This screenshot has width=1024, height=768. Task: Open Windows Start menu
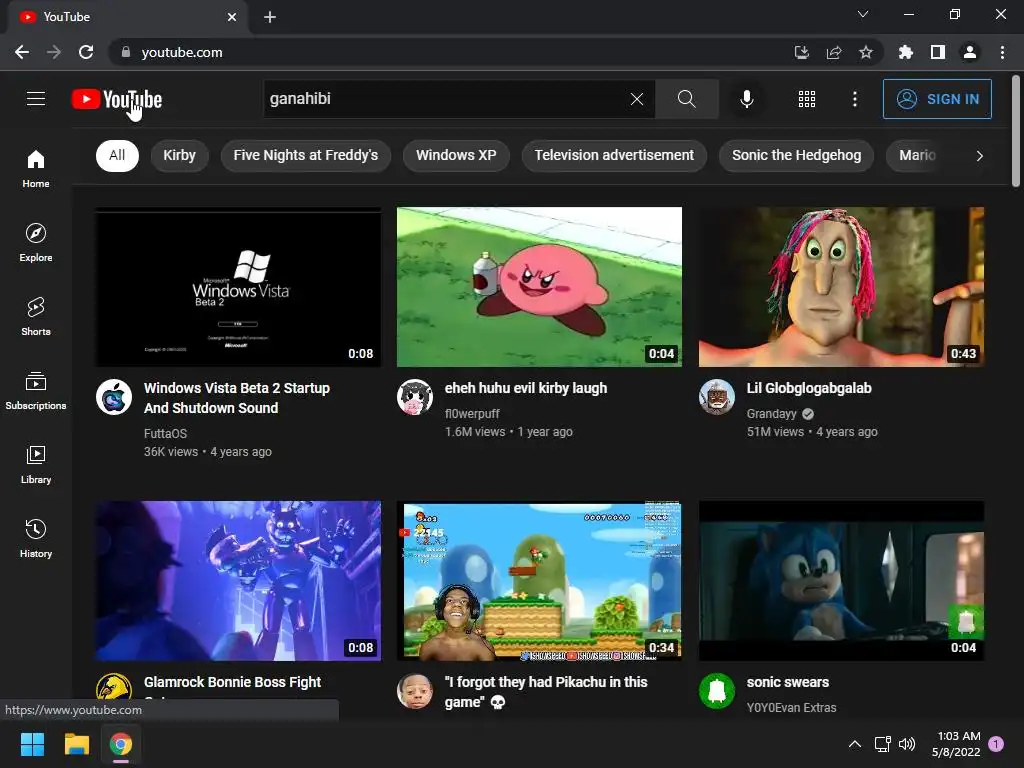[32, 744]
